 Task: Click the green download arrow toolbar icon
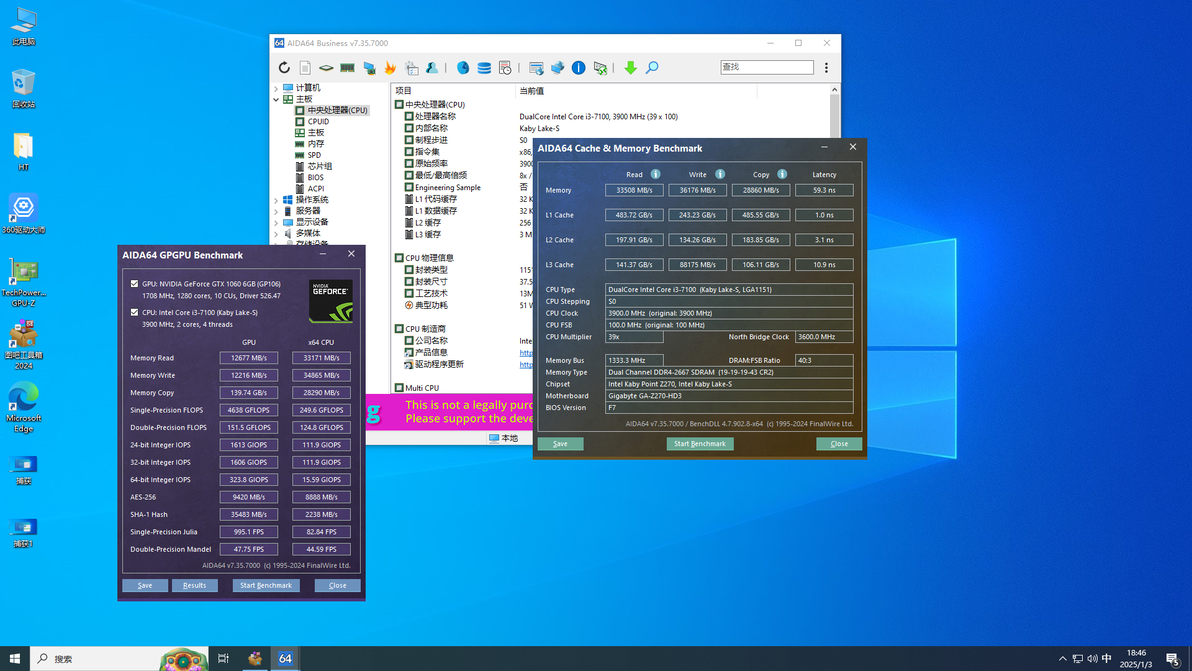(x=630, y=68)
